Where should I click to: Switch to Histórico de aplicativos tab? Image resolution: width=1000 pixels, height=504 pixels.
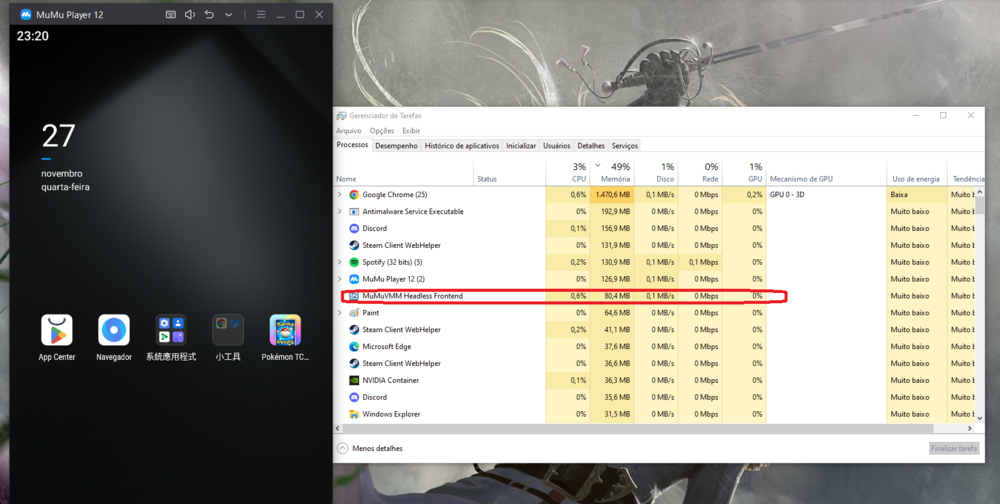[462, 146]
